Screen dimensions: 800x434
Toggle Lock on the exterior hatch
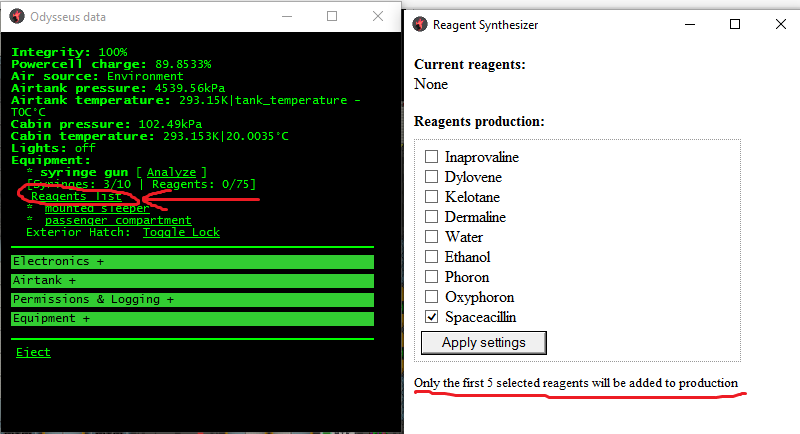click(181, 233)
